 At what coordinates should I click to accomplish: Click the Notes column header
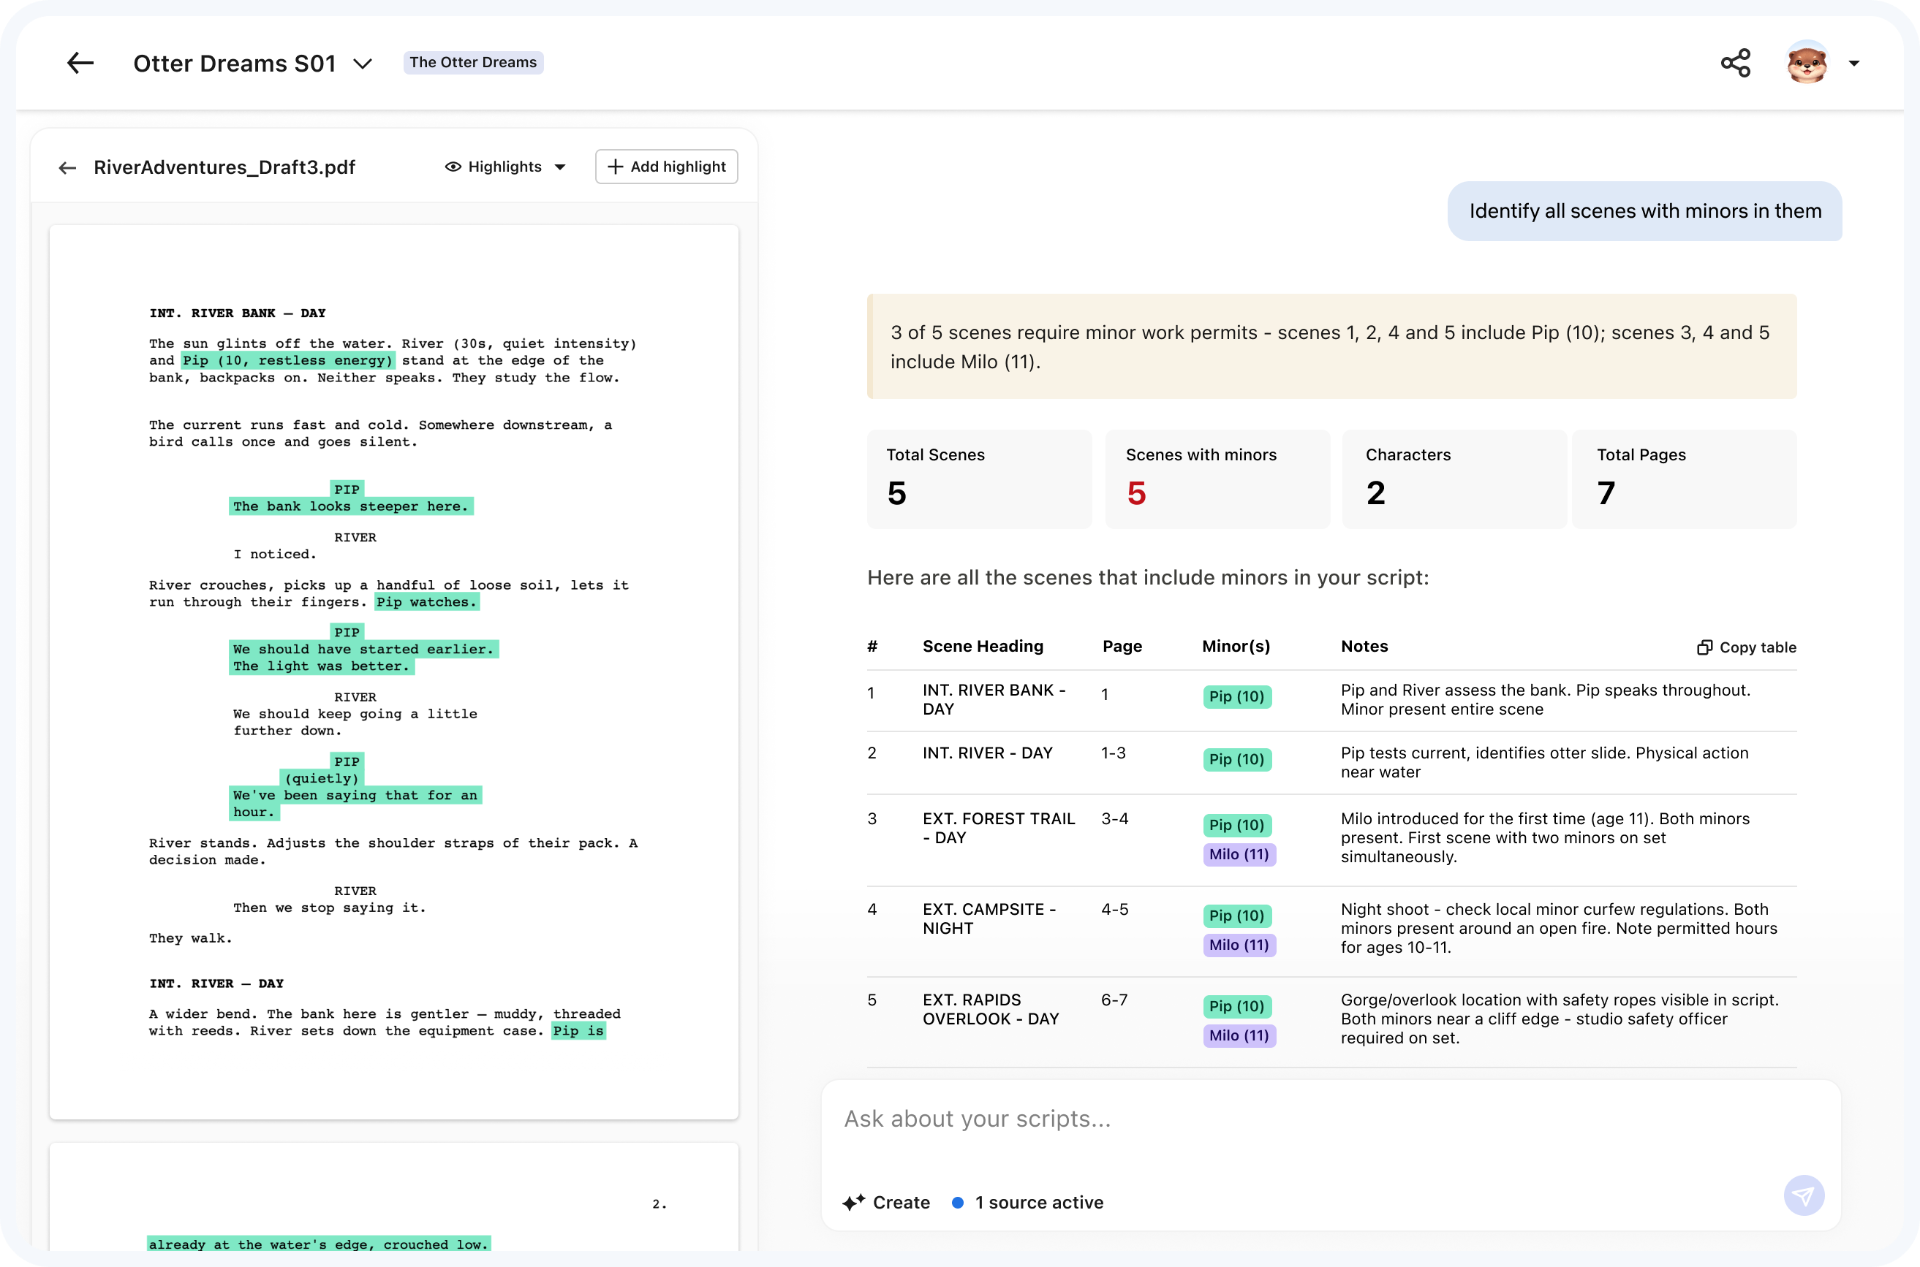coord(1364,646)
